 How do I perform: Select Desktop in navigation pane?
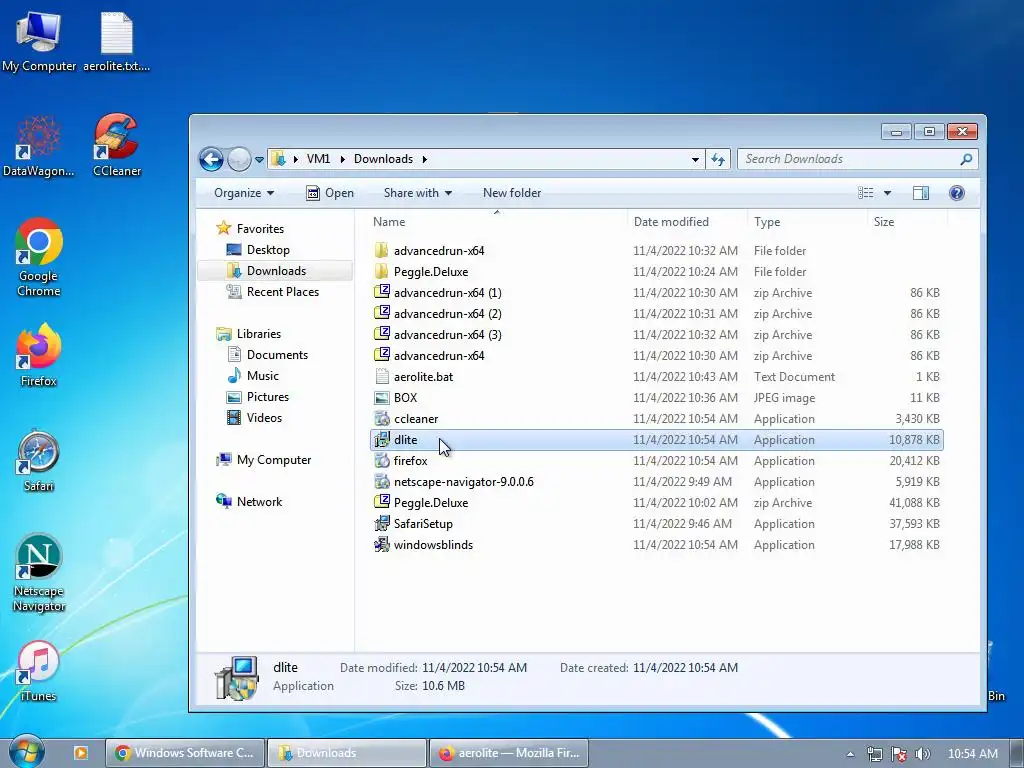click(x=268, y=250)
